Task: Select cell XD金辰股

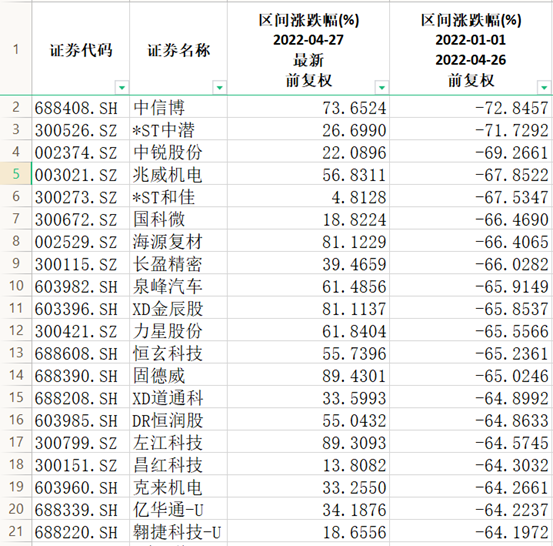Action: pos(178,308)
